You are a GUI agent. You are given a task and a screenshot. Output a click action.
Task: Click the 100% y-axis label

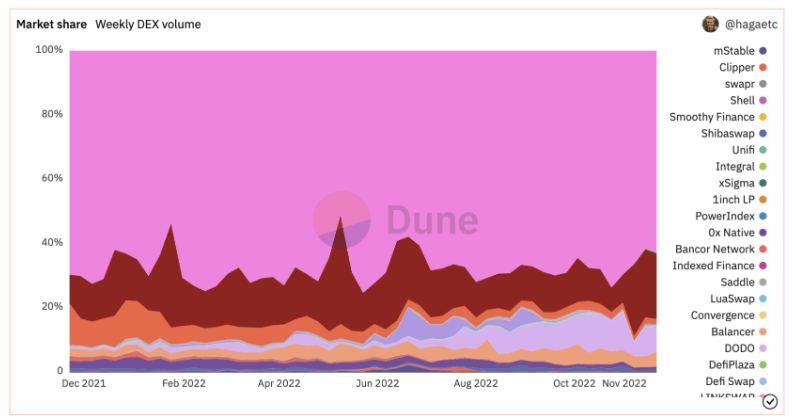coord(49,50)
